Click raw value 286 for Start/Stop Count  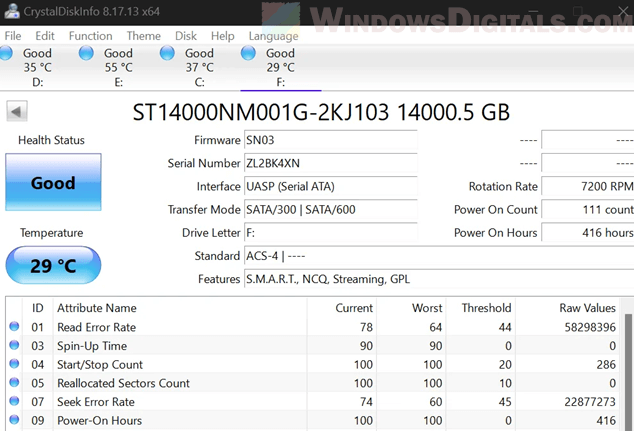click(x=606, y=365)
